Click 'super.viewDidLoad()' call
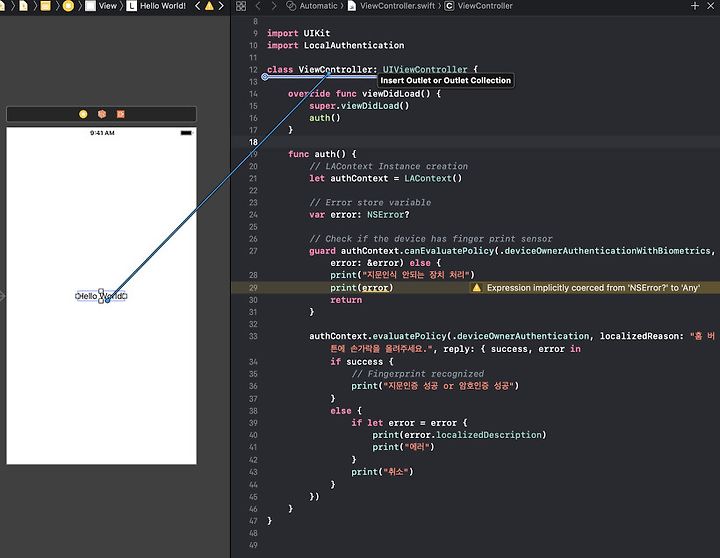 tap(359, 106)
